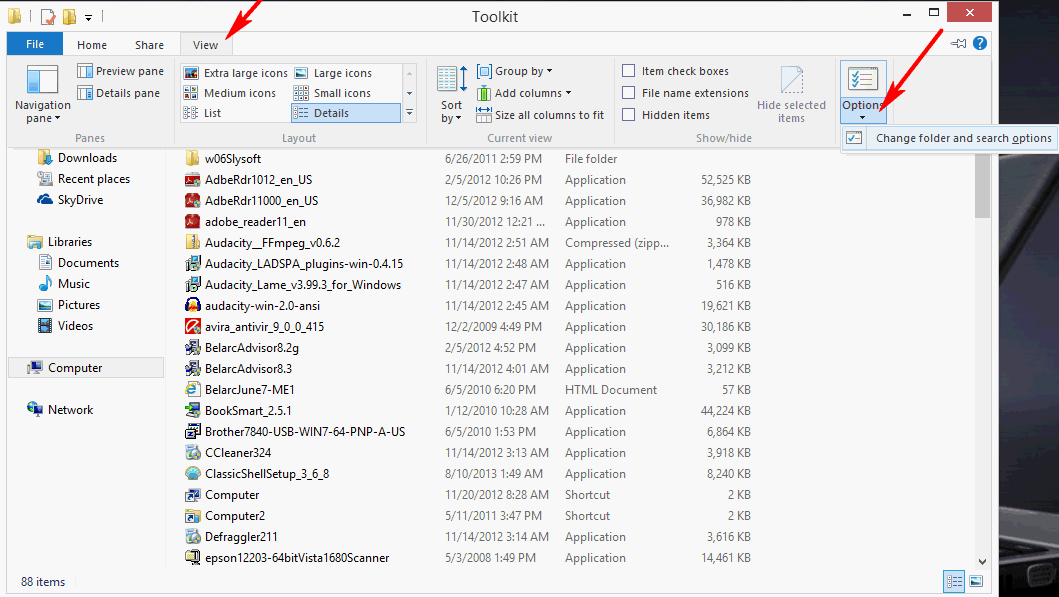This screenshot has height=597, width=1059.
Task: Open the Documents library
Action: pos(88,262)
